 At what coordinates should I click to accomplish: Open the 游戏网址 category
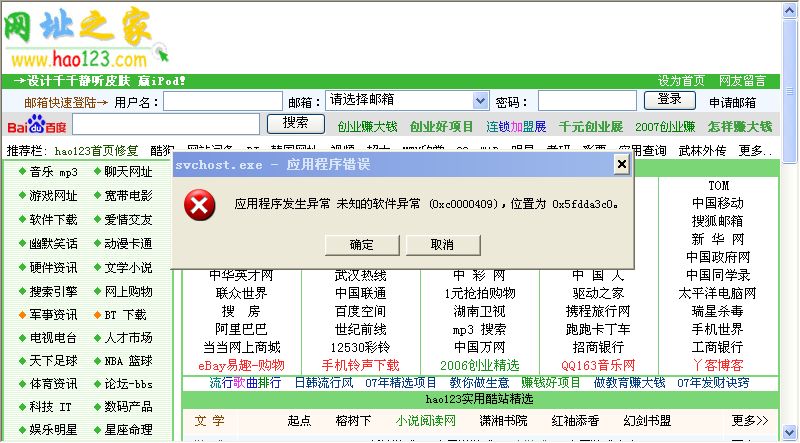tap(54, 195)
